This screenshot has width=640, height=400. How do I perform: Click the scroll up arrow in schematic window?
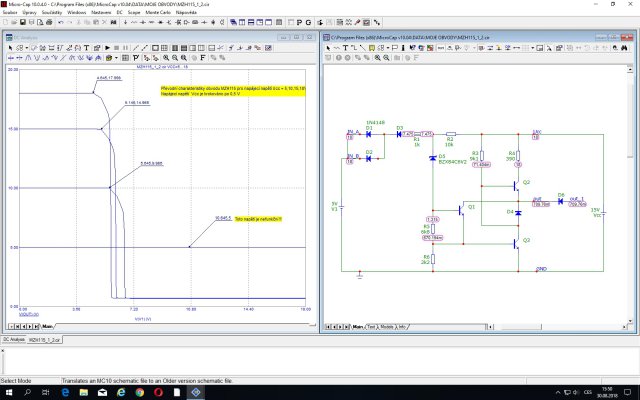[630, 70]
